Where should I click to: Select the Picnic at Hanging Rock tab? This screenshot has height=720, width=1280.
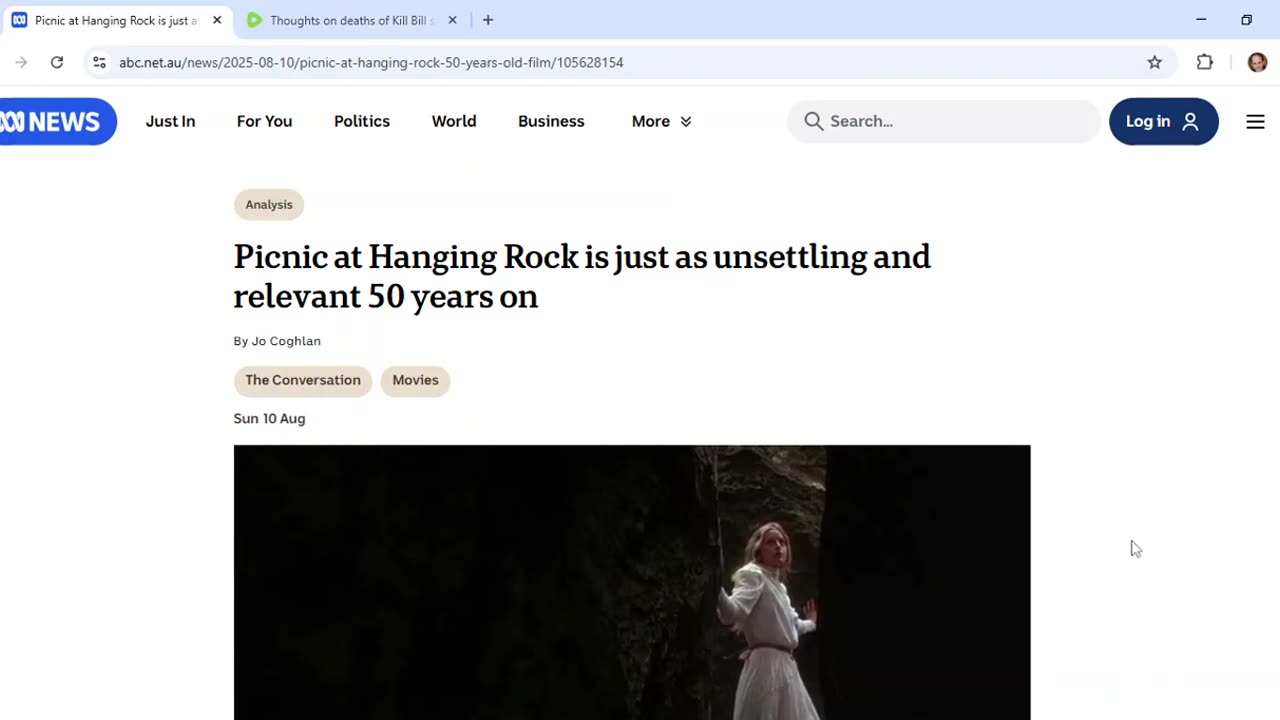115,20
